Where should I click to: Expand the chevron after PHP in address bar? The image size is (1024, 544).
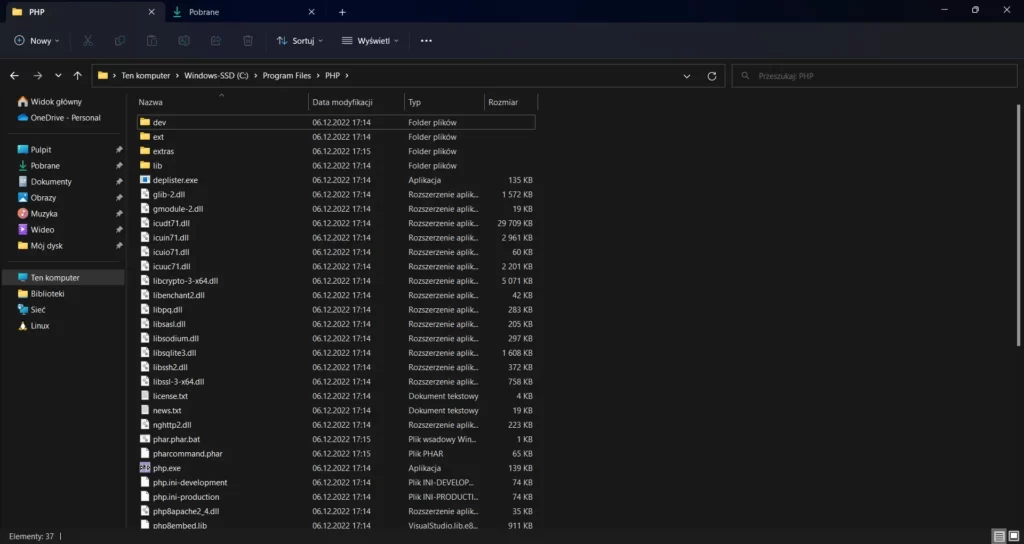click(347, 76)
